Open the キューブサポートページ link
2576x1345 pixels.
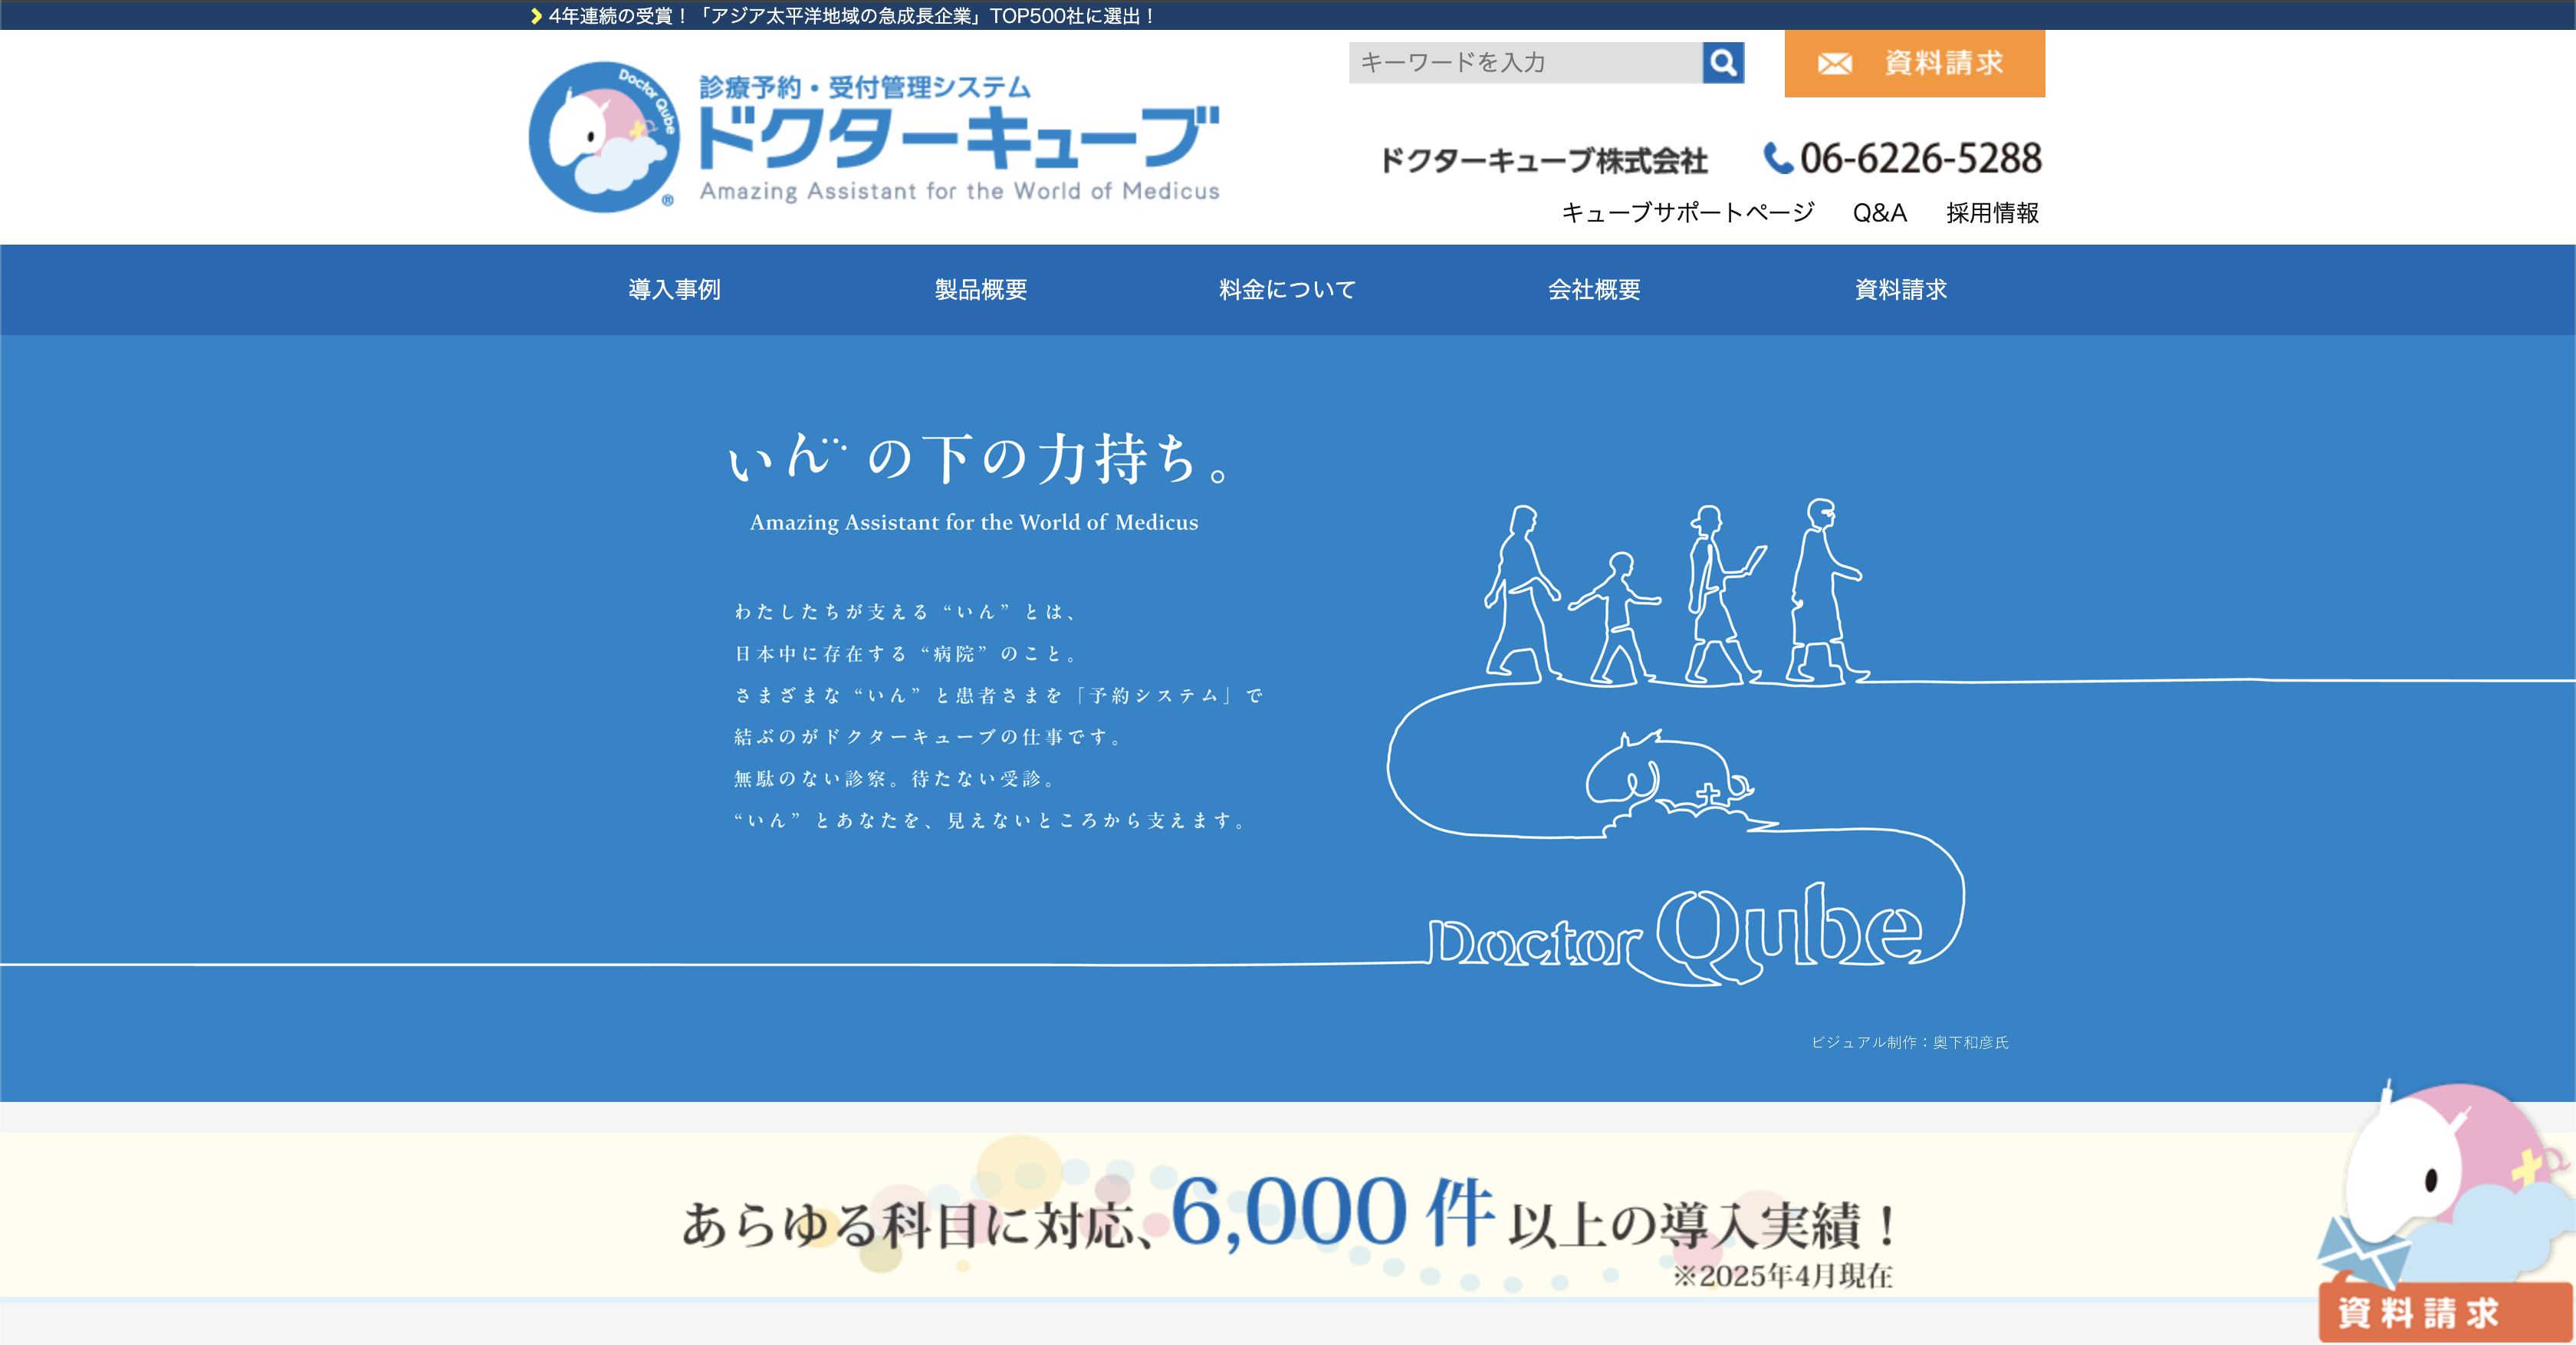[x=1688, y=212]
